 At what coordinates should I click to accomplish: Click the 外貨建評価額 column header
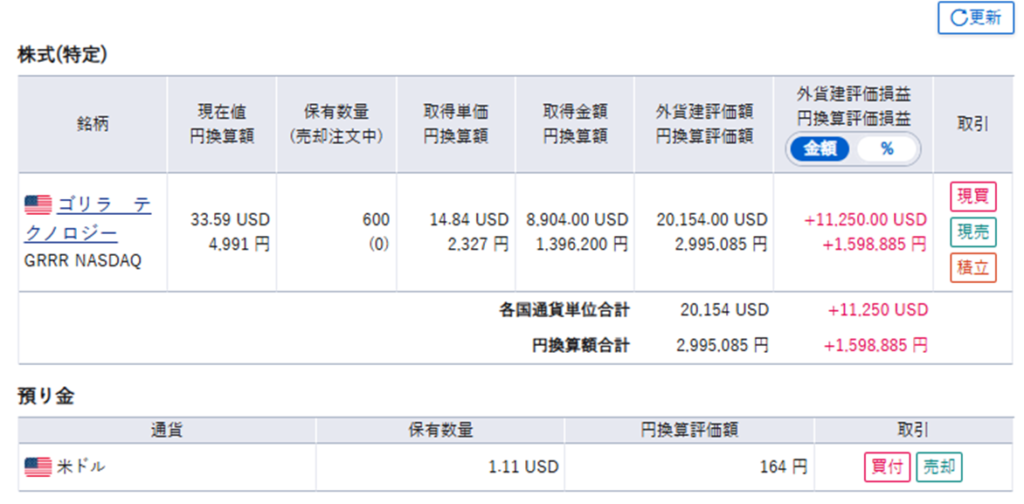point(703,124)
